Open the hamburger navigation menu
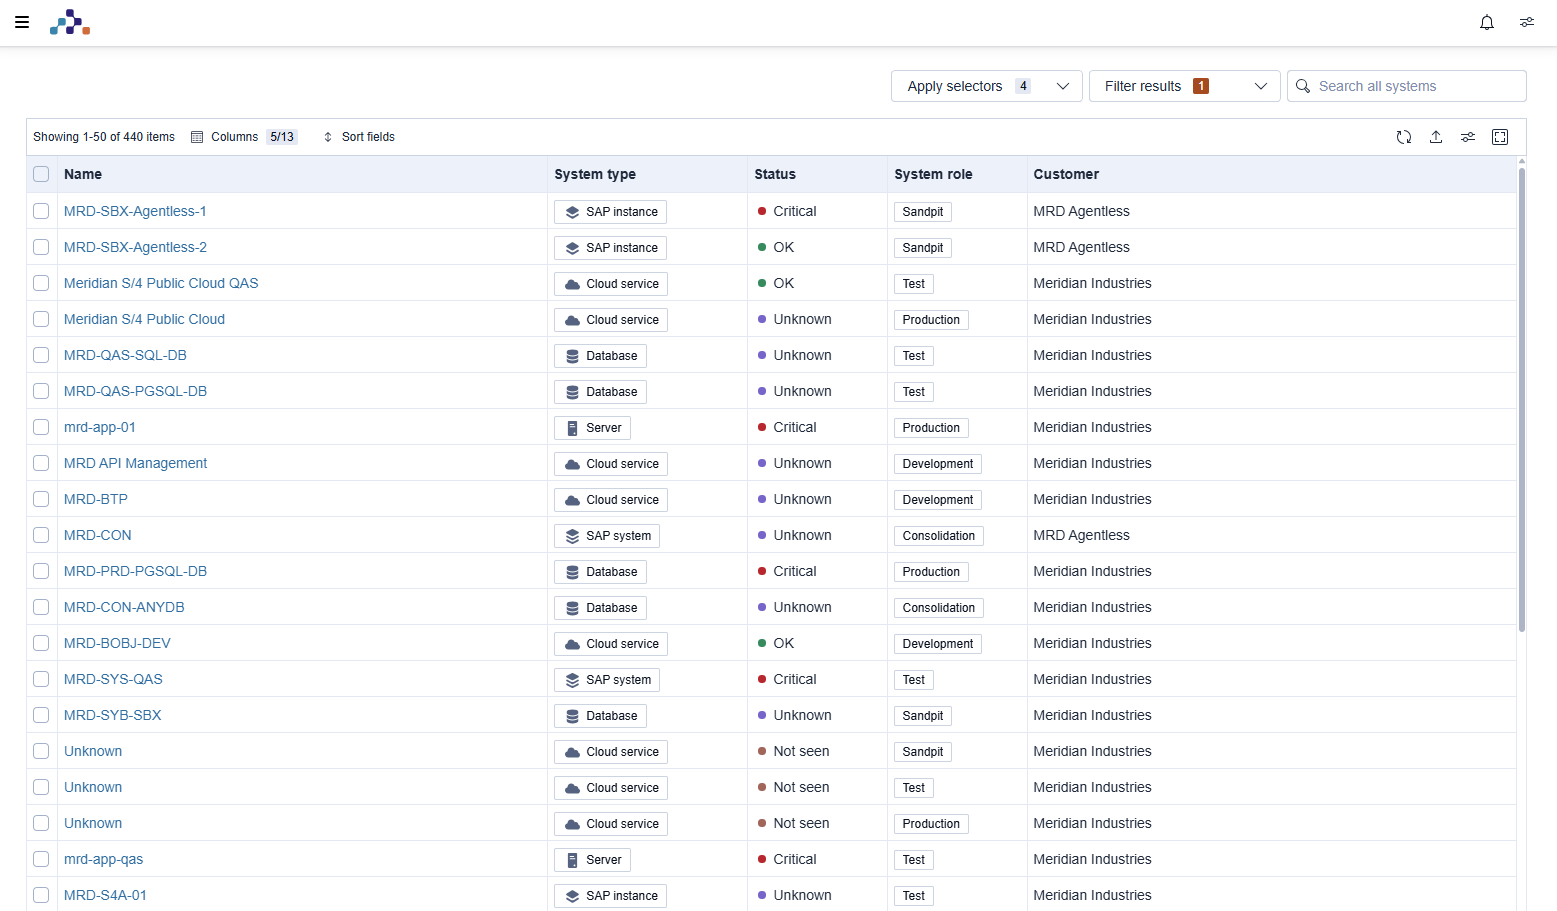 [22, 21]
